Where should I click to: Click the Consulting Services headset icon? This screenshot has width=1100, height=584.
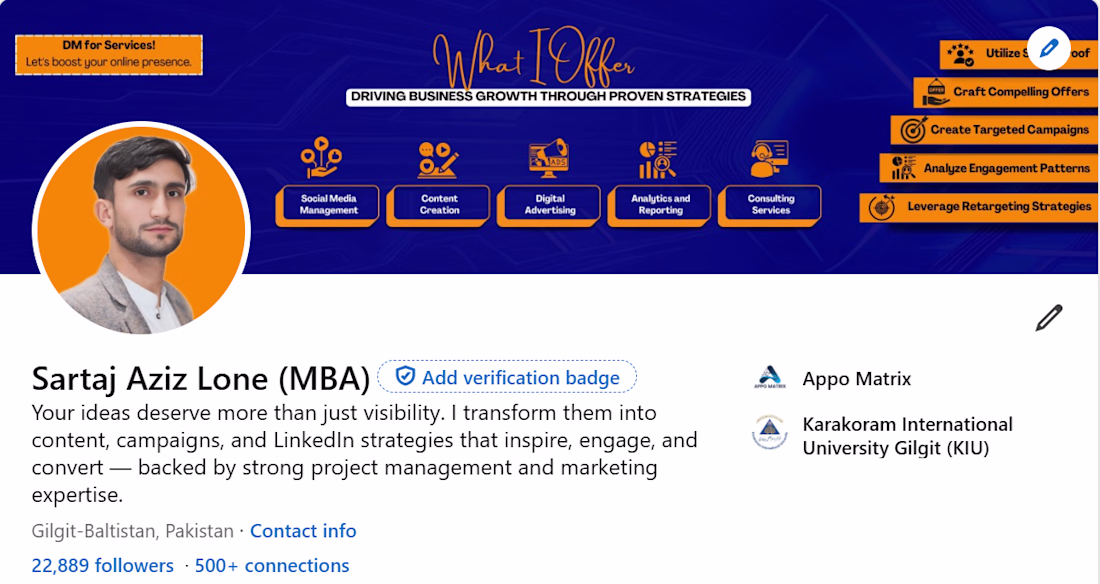(x=769, y=158)
